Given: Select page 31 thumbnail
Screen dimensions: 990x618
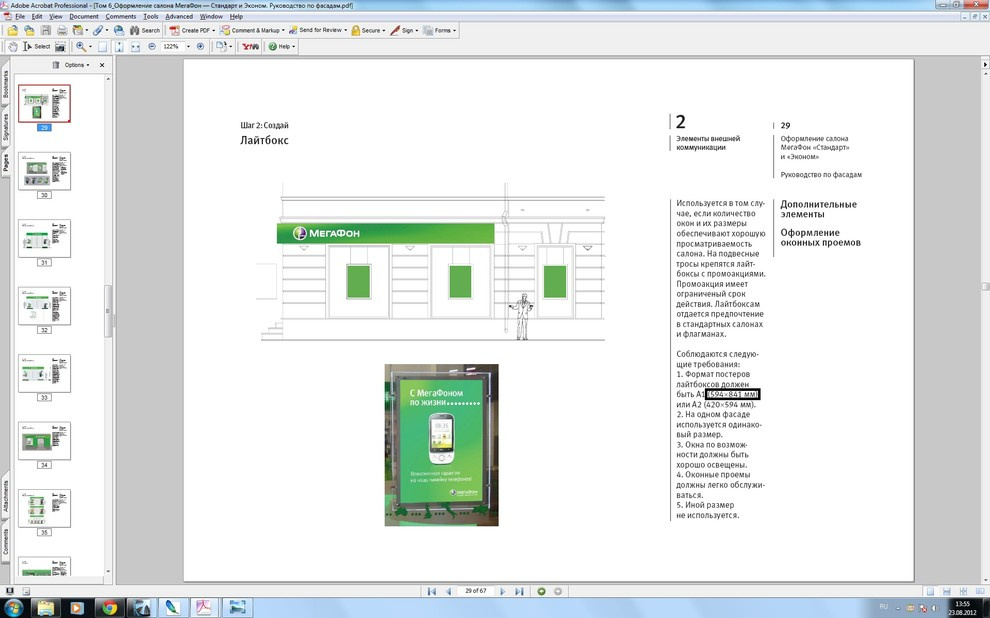Looking at the screenshot, I should coord(44,239).
